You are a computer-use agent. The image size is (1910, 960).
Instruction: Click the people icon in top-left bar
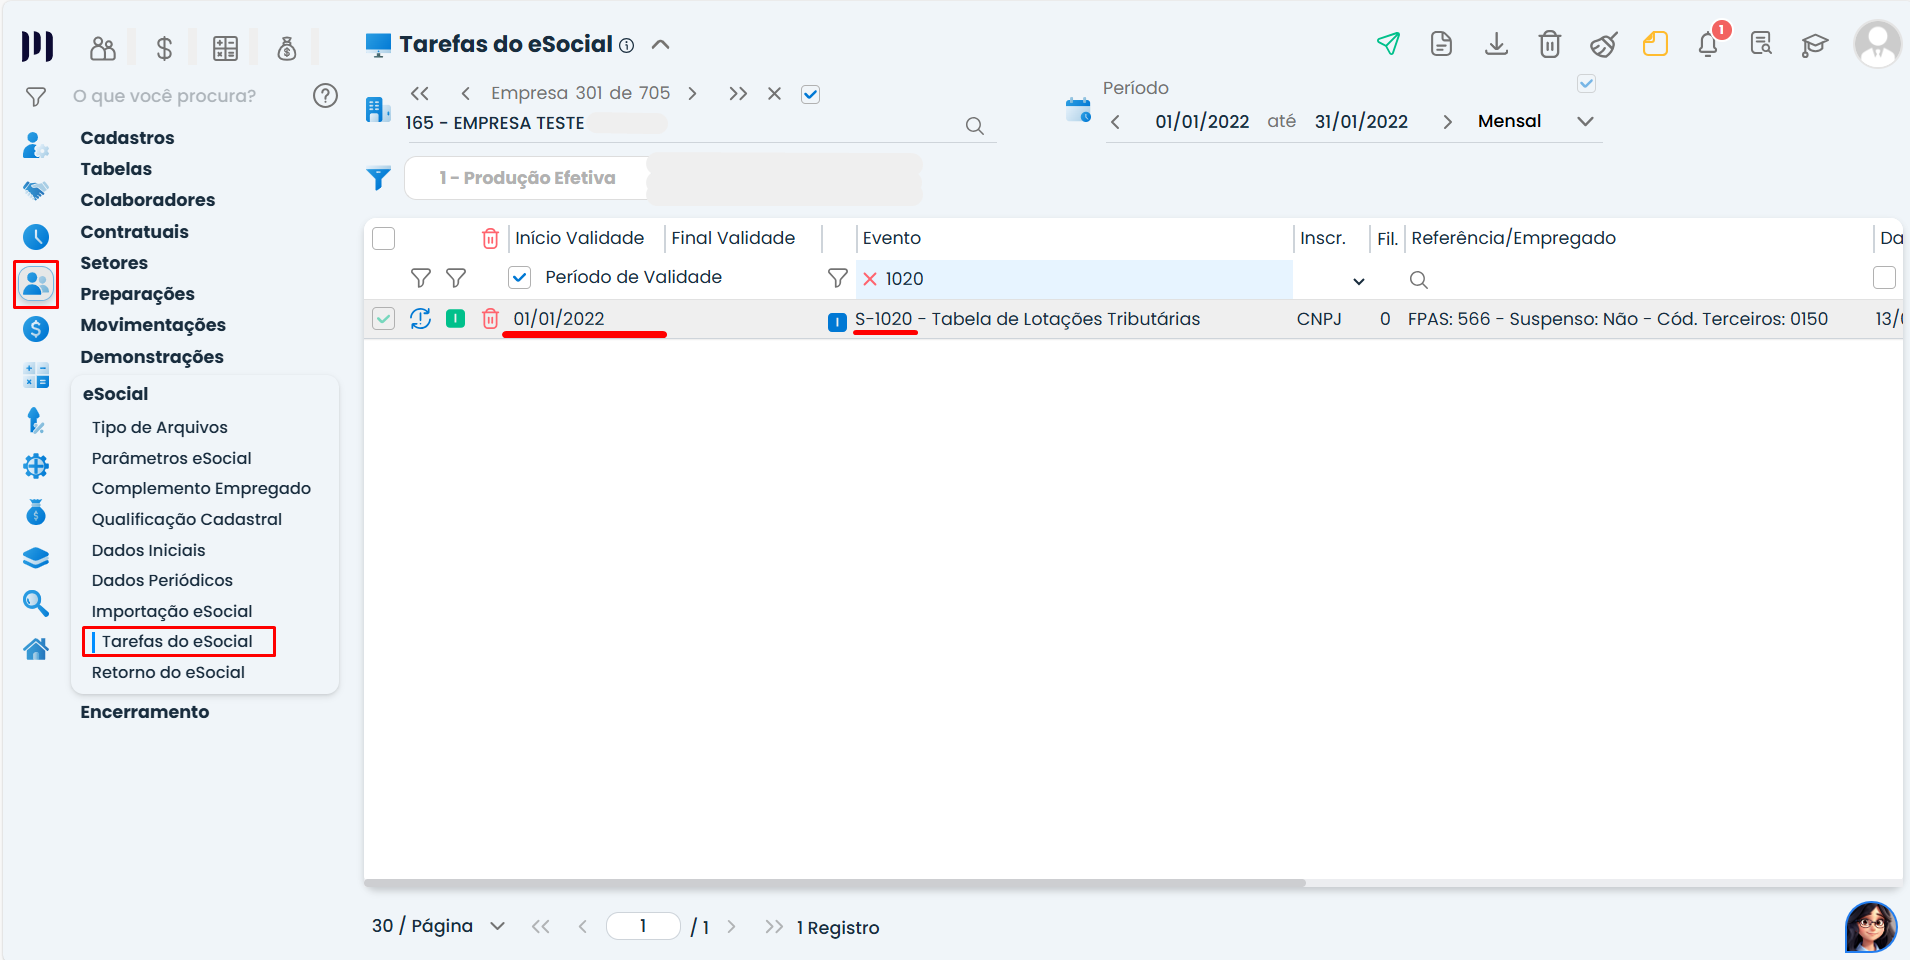(103, 48)
